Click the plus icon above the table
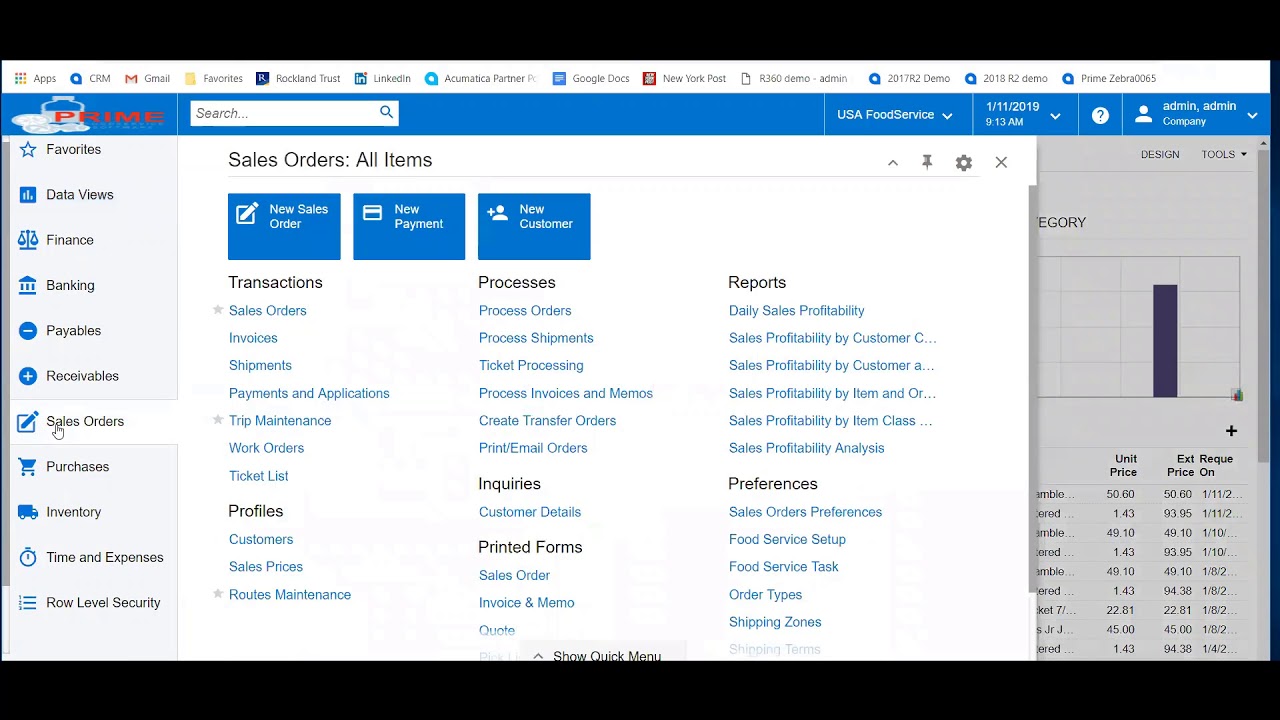1280x720 pixels. click(1231, 431)
